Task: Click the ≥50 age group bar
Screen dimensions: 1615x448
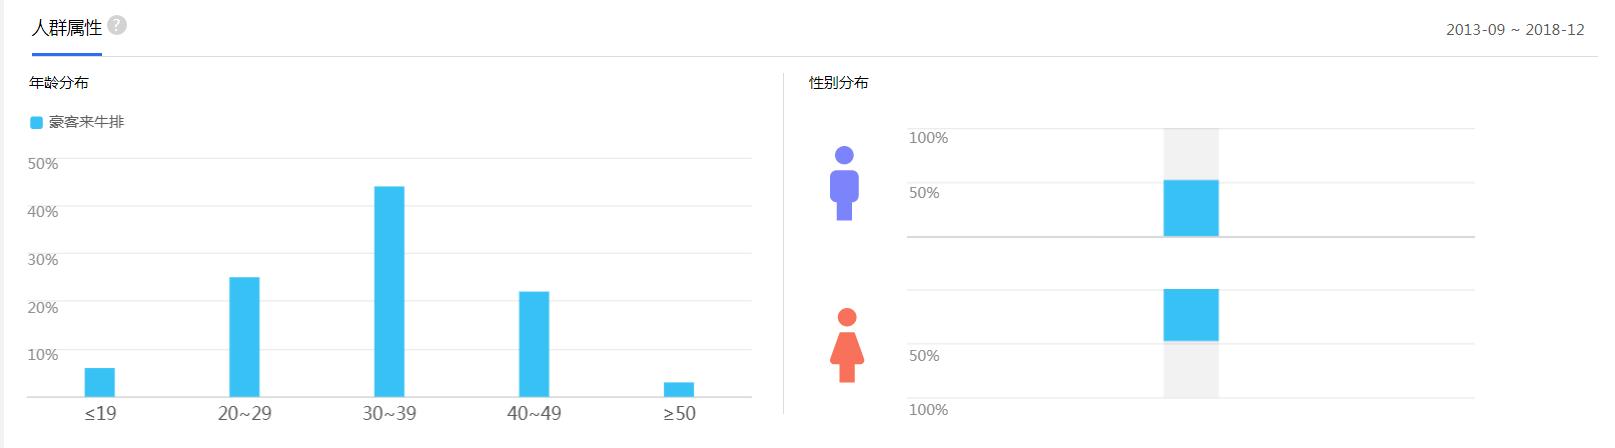Action: (x=679, y=389)
